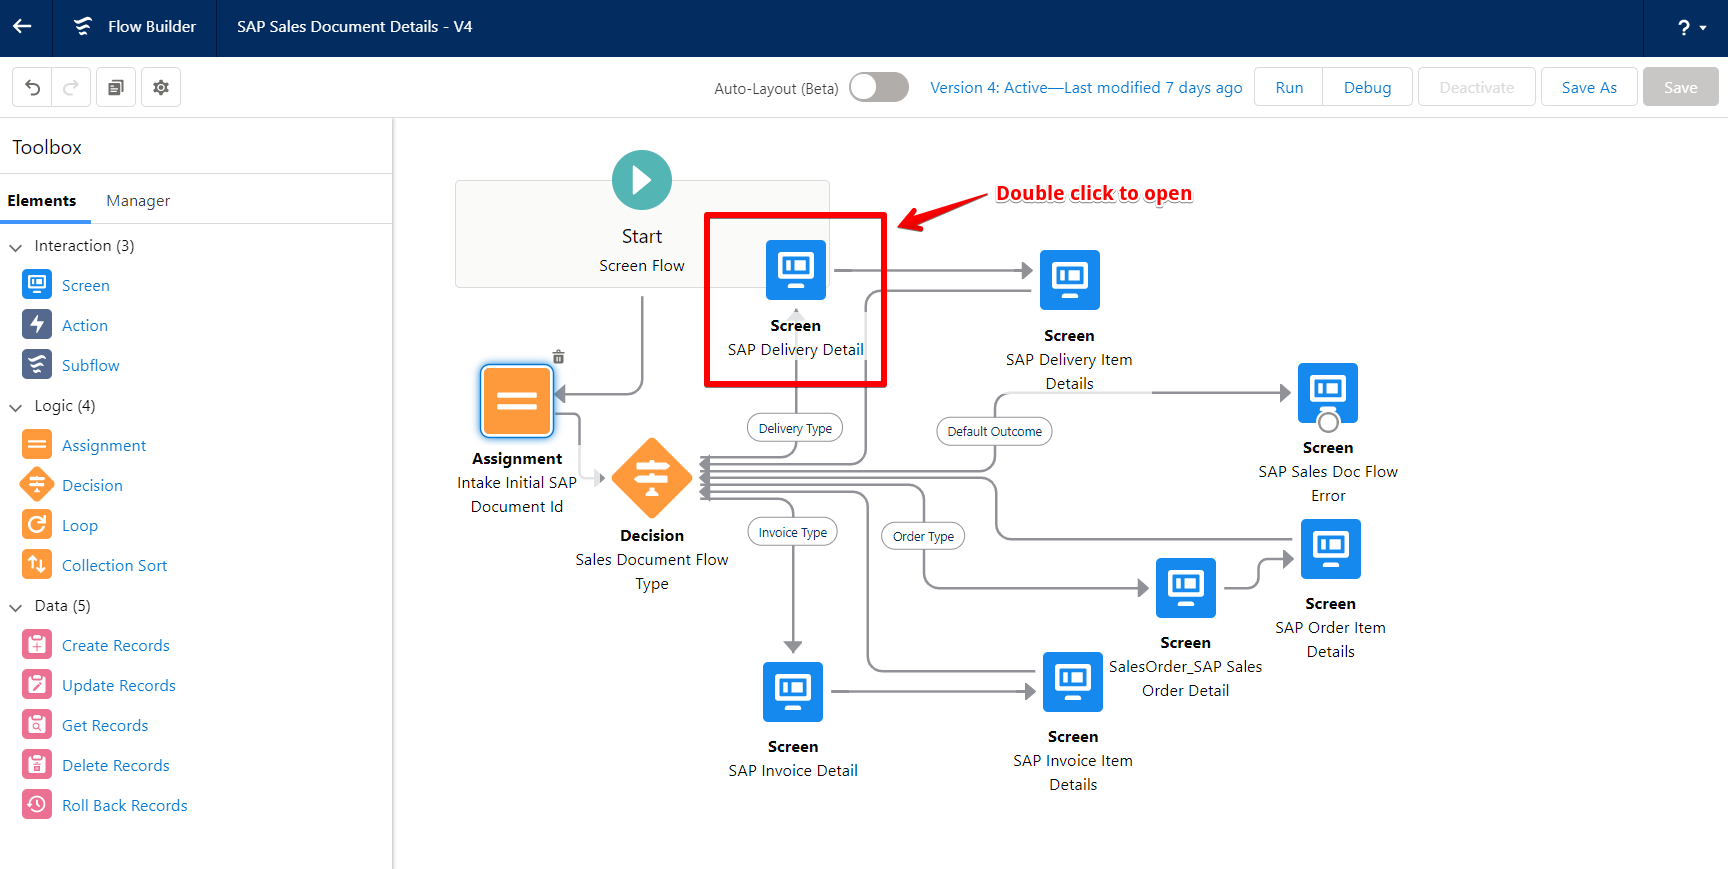Select the Intake Initial SAP Document Id assignment node
The image size is (1728, 869).
point(517,401)
